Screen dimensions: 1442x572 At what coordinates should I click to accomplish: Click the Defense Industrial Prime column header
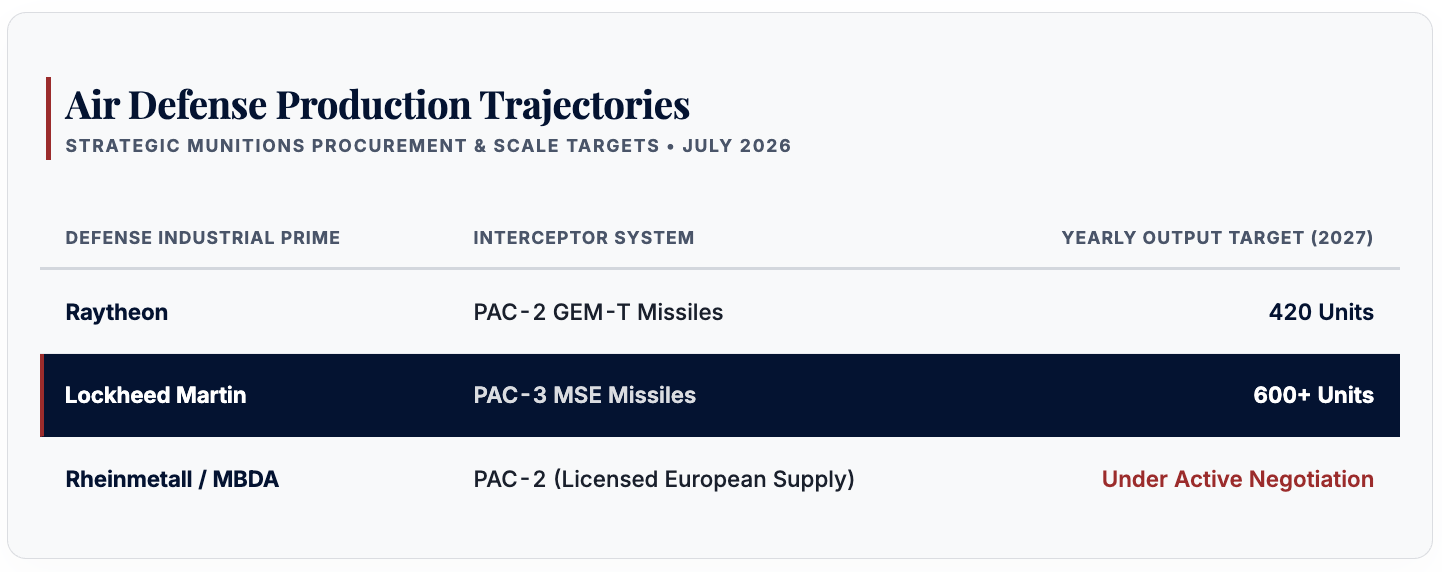click(x=203, y=238)
